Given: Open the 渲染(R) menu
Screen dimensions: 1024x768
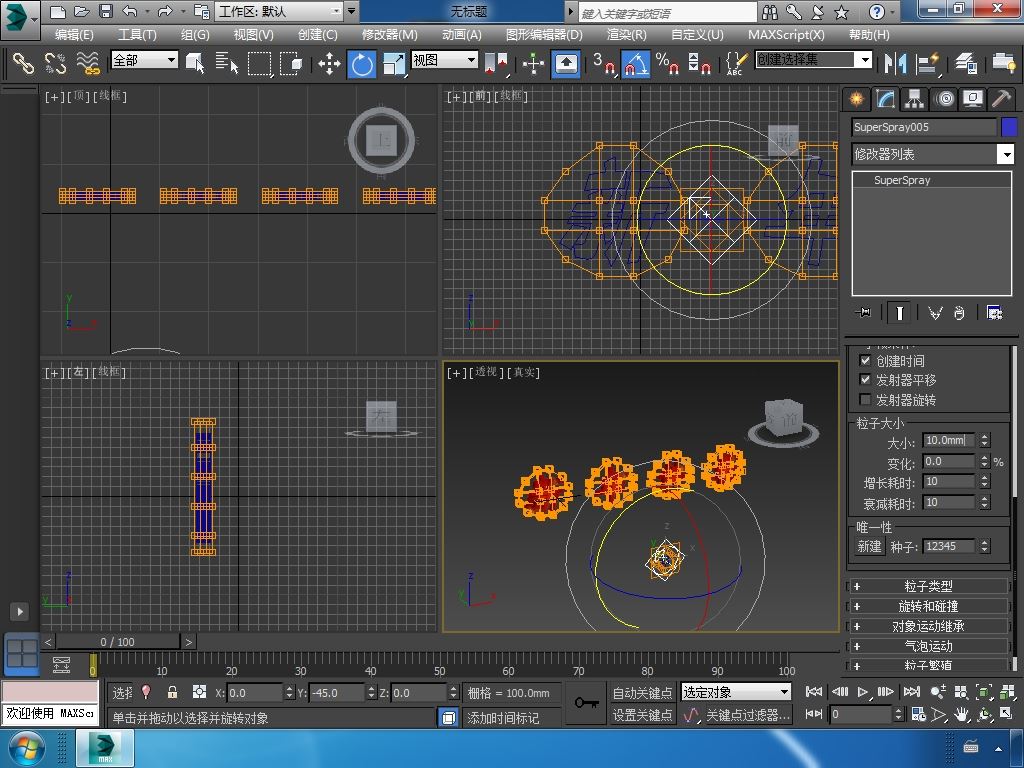Looking at the screenshot, I should coord(626,34).
